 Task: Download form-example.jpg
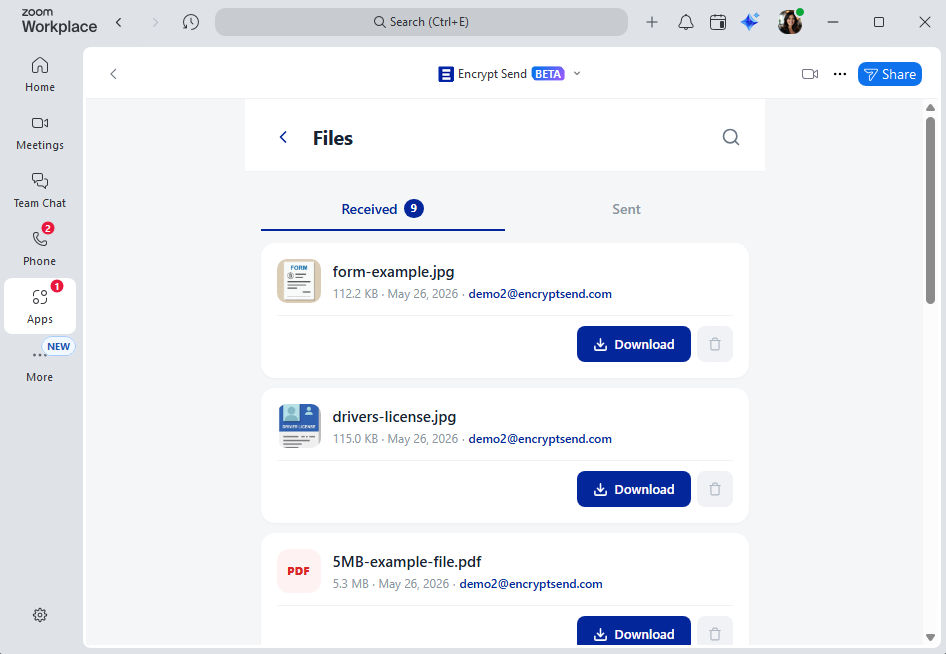tap(633, 344)
